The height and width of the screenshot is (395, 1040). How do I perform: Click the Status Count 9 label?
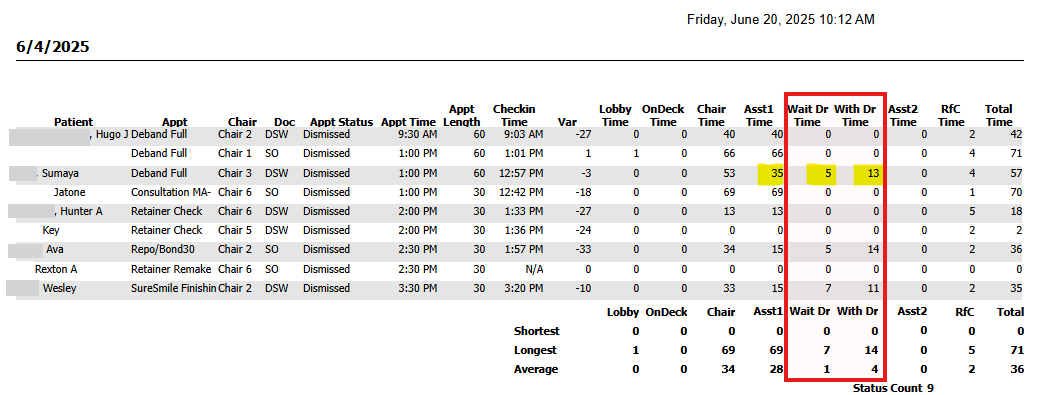893,388
